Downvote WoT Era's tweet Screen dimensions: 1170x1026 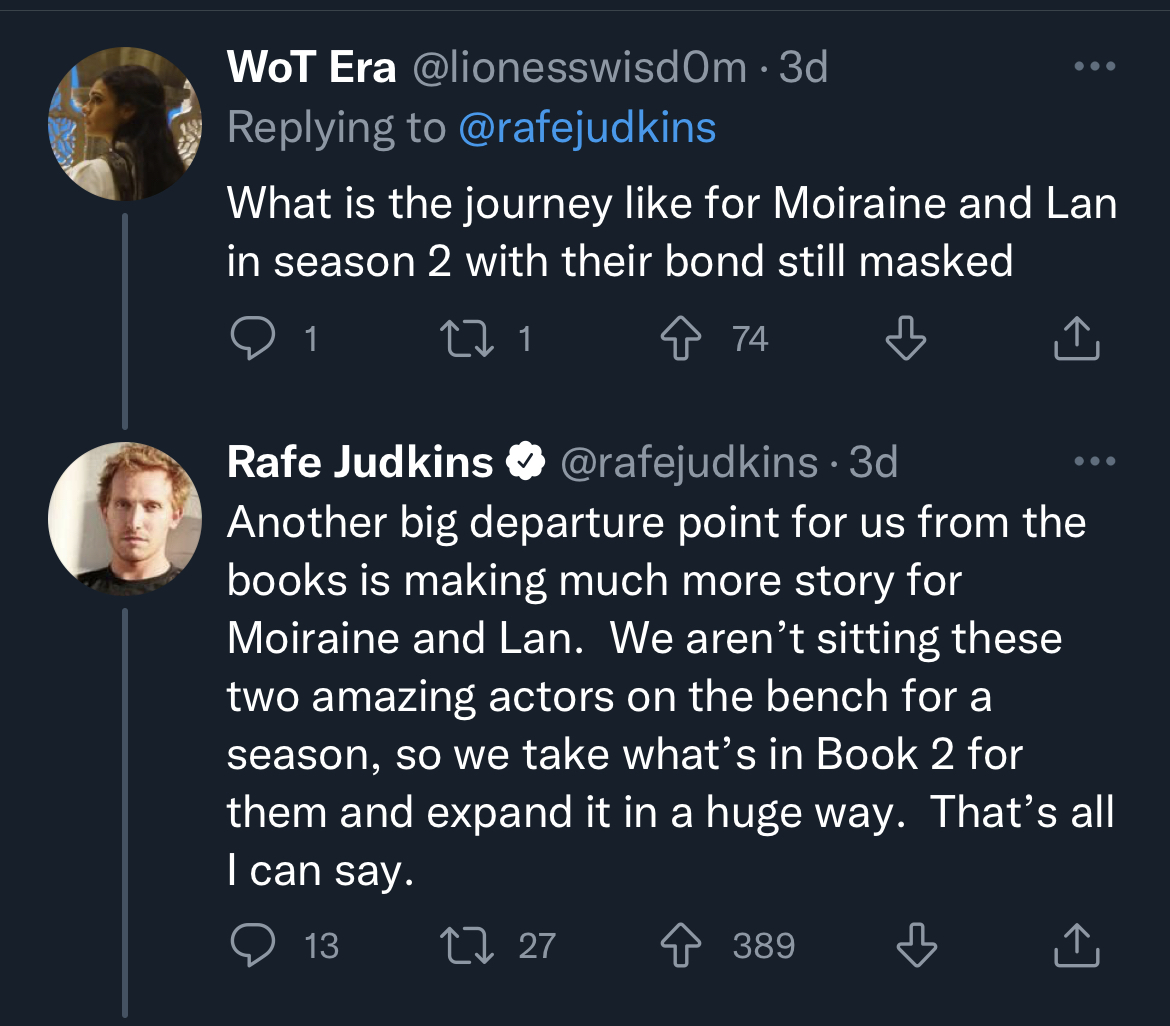[x=906, y=339]
